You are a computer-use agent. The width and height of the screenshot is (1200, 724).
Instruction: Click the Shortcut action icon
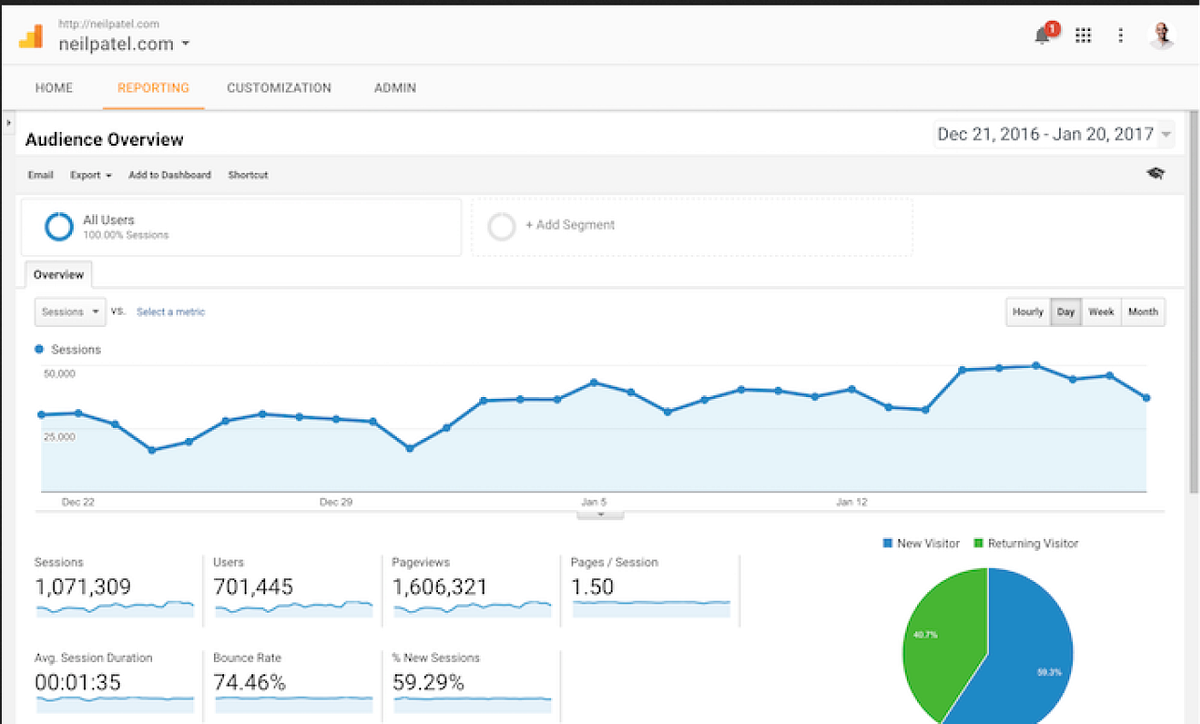click(247, 175)
